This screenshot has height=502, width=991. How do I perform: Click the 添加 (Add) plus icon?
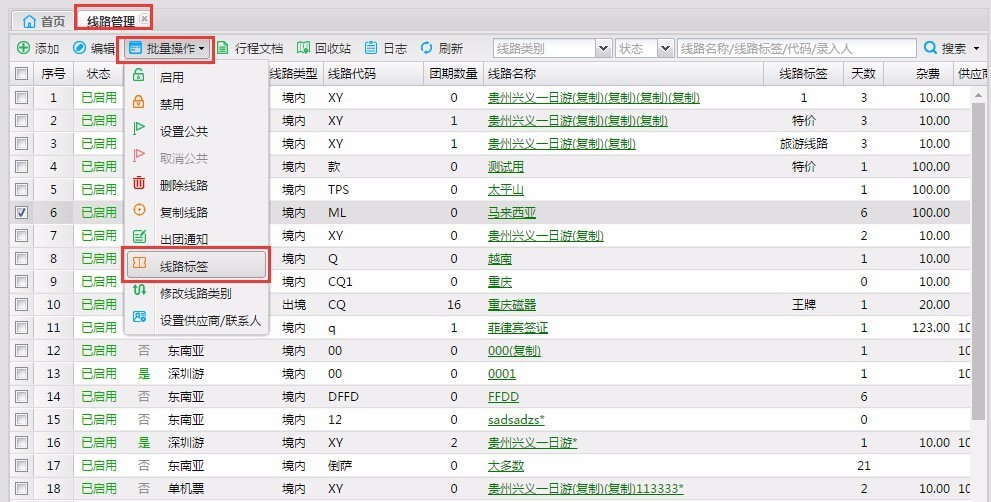pos(23,48)
